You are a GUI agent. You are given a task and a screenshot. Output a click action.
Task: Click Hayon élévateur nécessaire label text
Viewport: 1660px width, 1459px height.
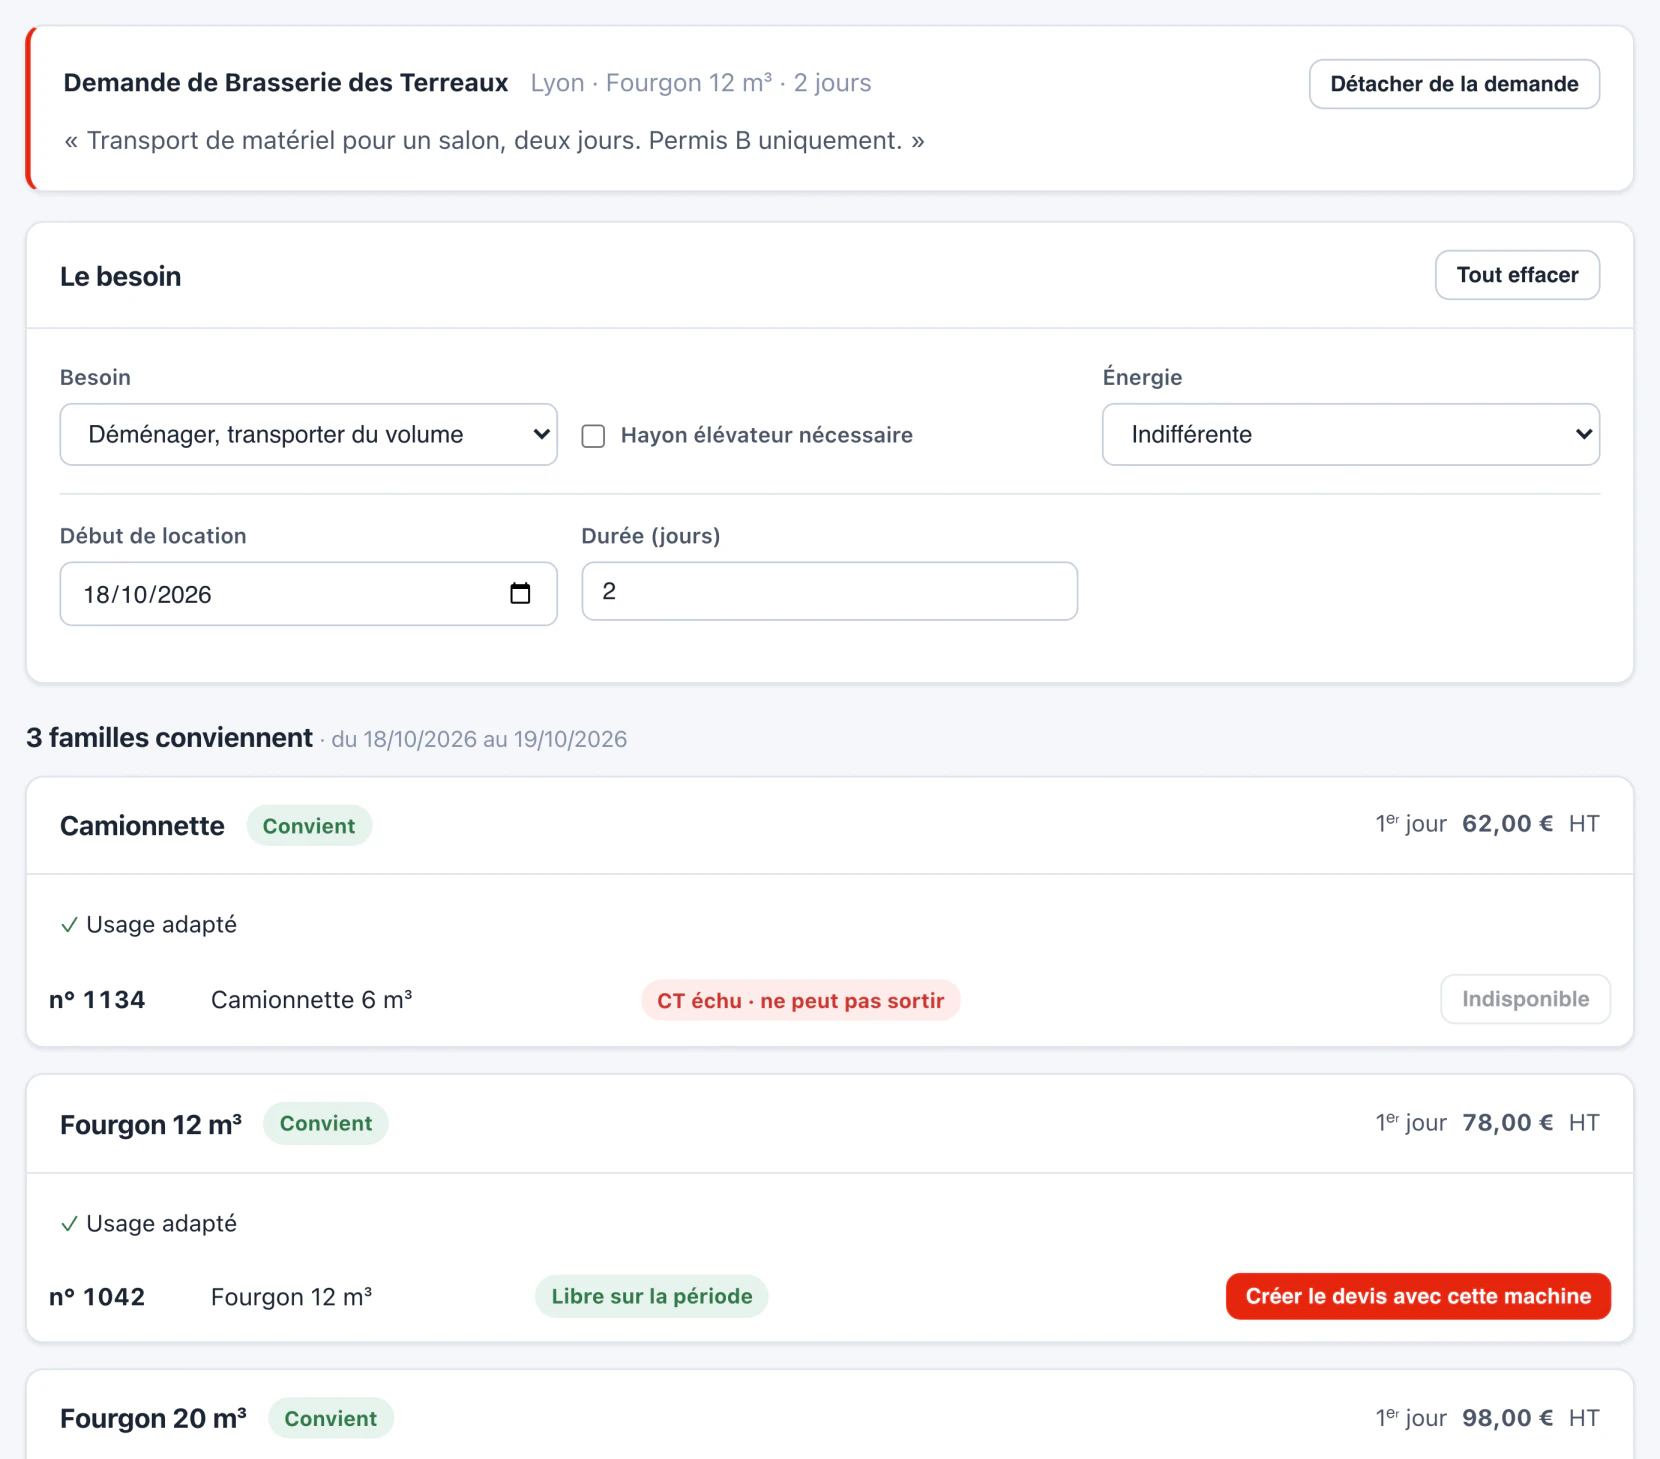click(767, 435)
